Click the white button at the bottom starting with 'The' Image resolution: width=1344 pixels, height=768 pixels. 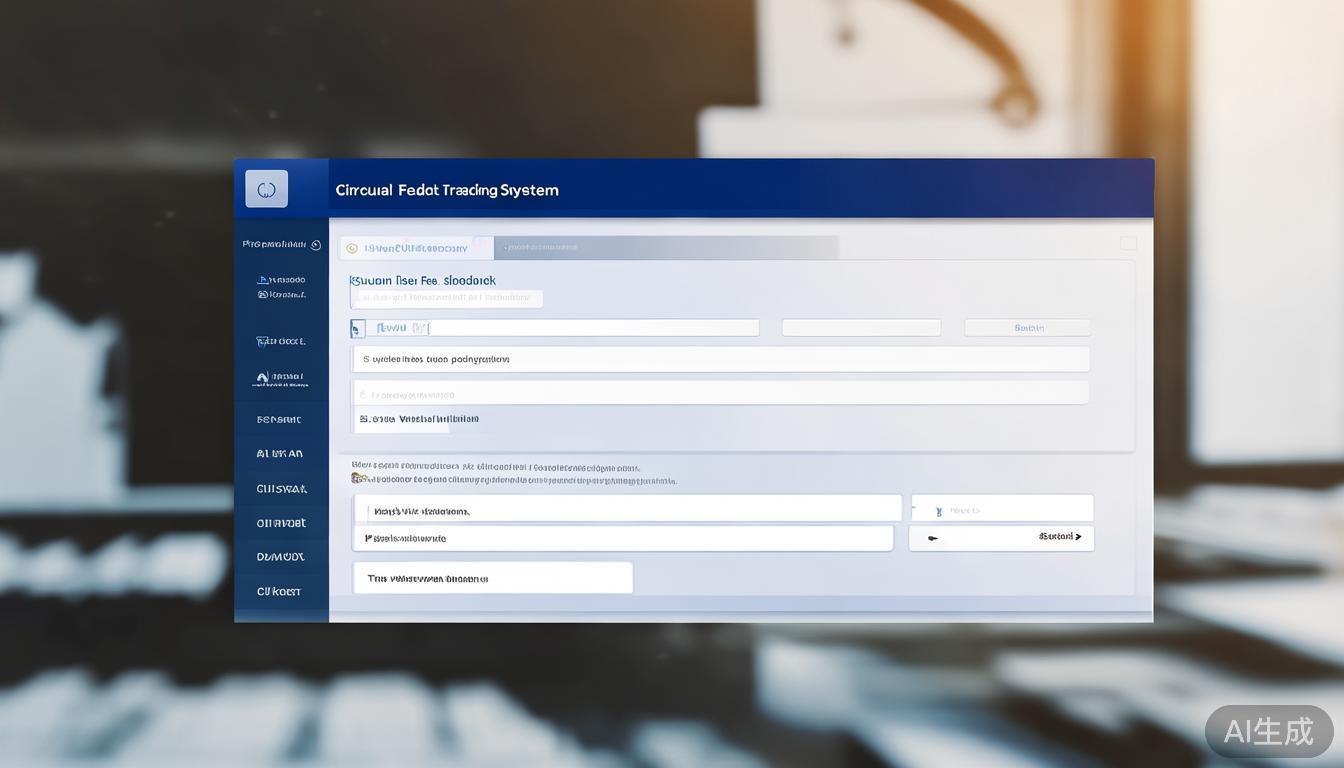(492, 578)
